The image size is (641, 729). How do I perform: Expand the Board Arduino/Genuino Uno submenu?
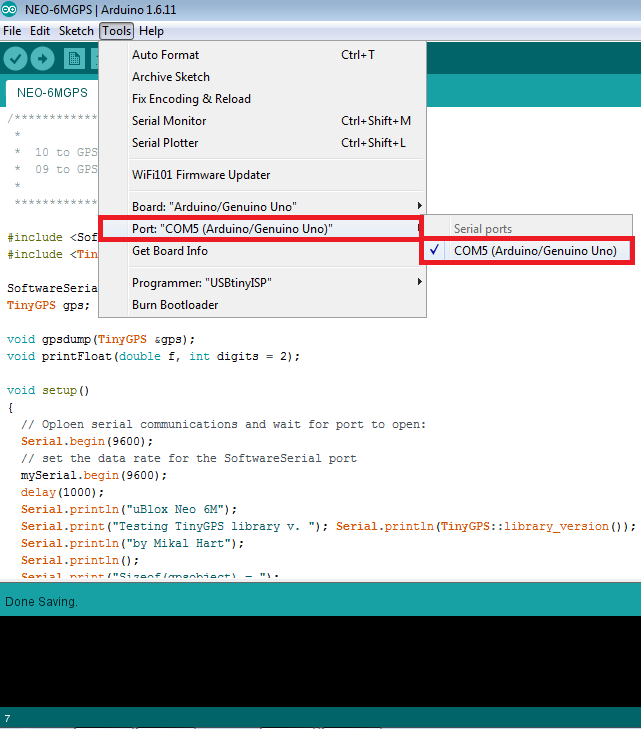[x=262, y=206]
